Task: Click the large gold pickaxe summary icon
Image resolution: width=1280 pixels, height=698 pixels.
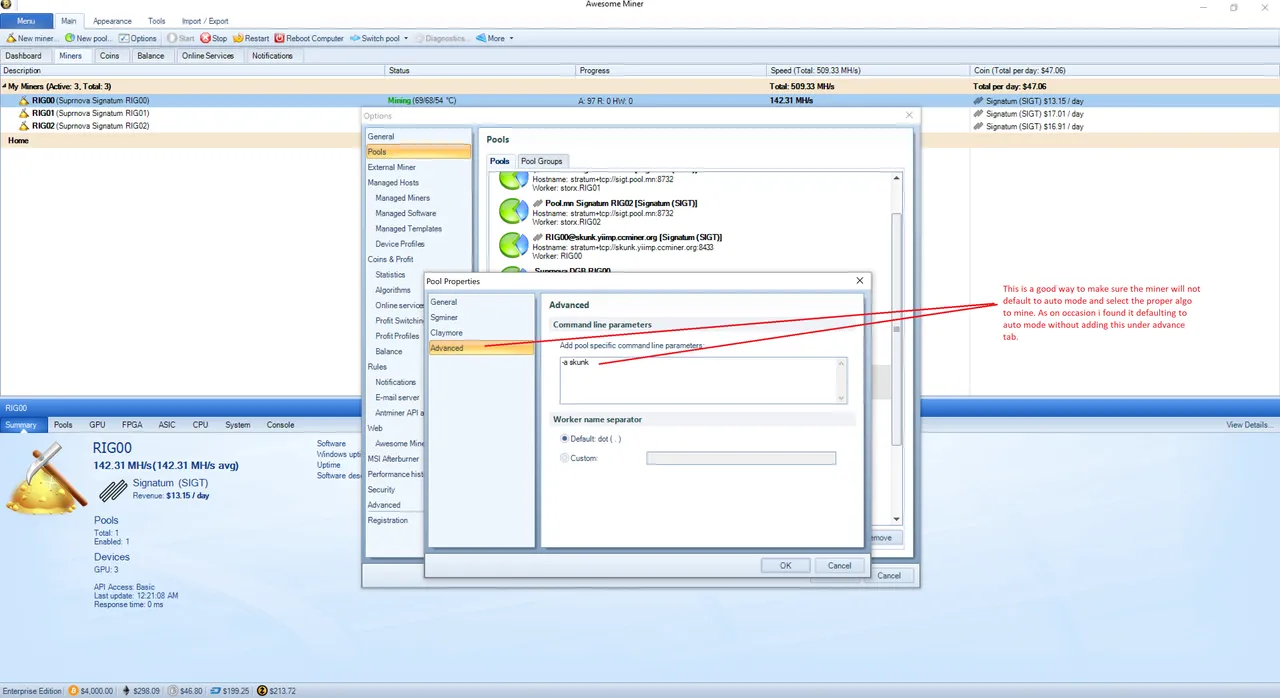Action: (x=45, y=477)
